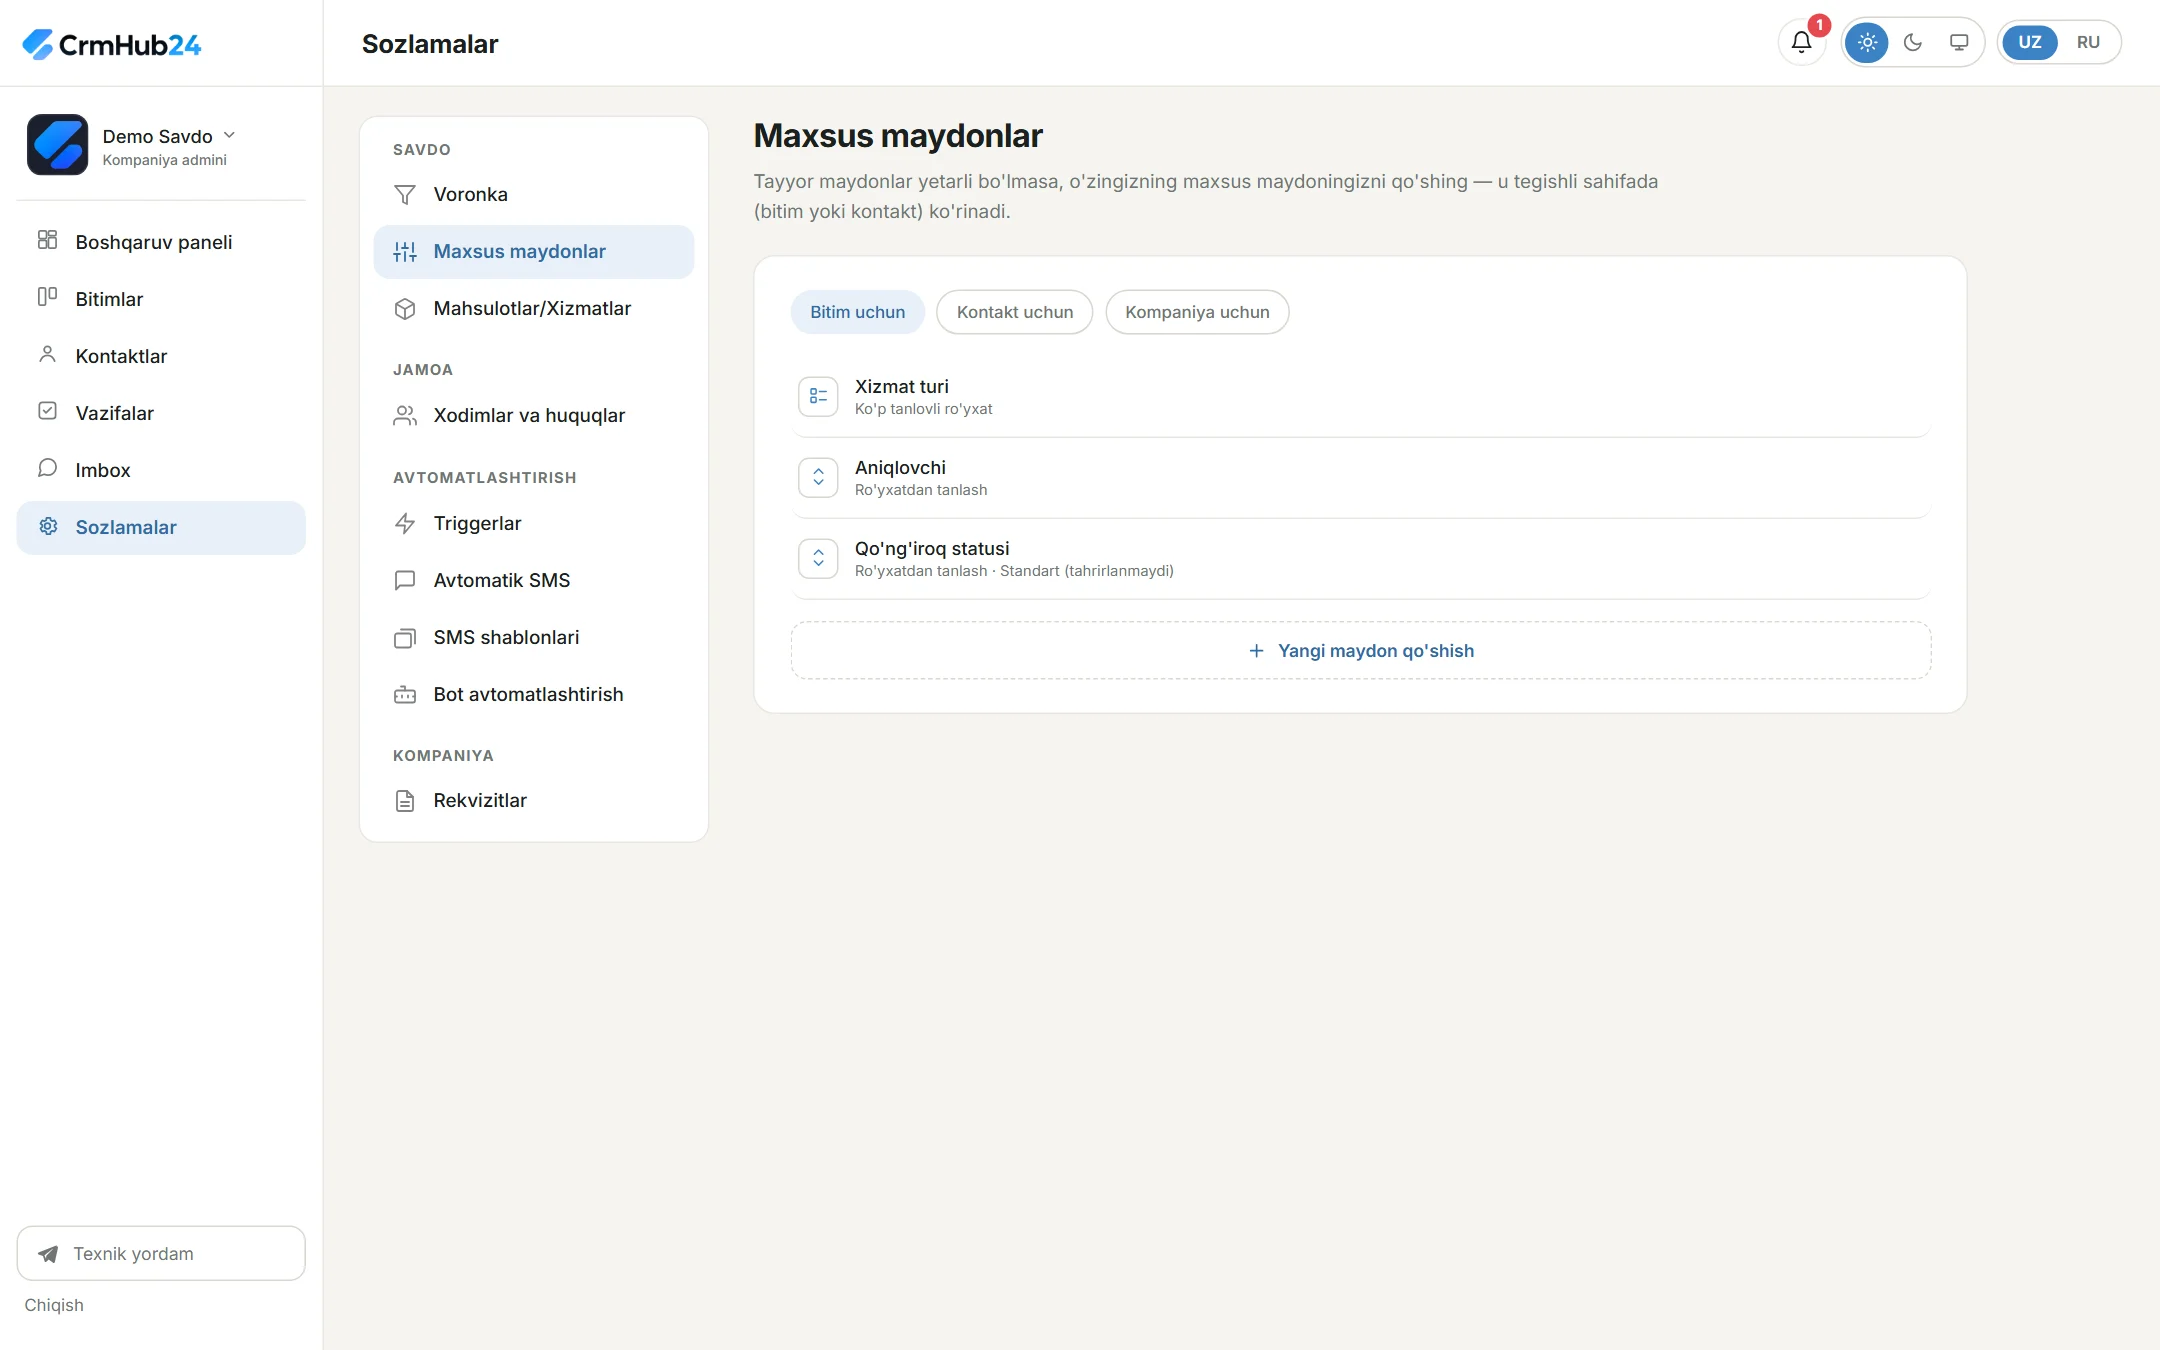2160x1350 pixels.
Task: Open Boshqaruv paneli dashboard icon
Action: pyautogui.click(x=47, y=240)
